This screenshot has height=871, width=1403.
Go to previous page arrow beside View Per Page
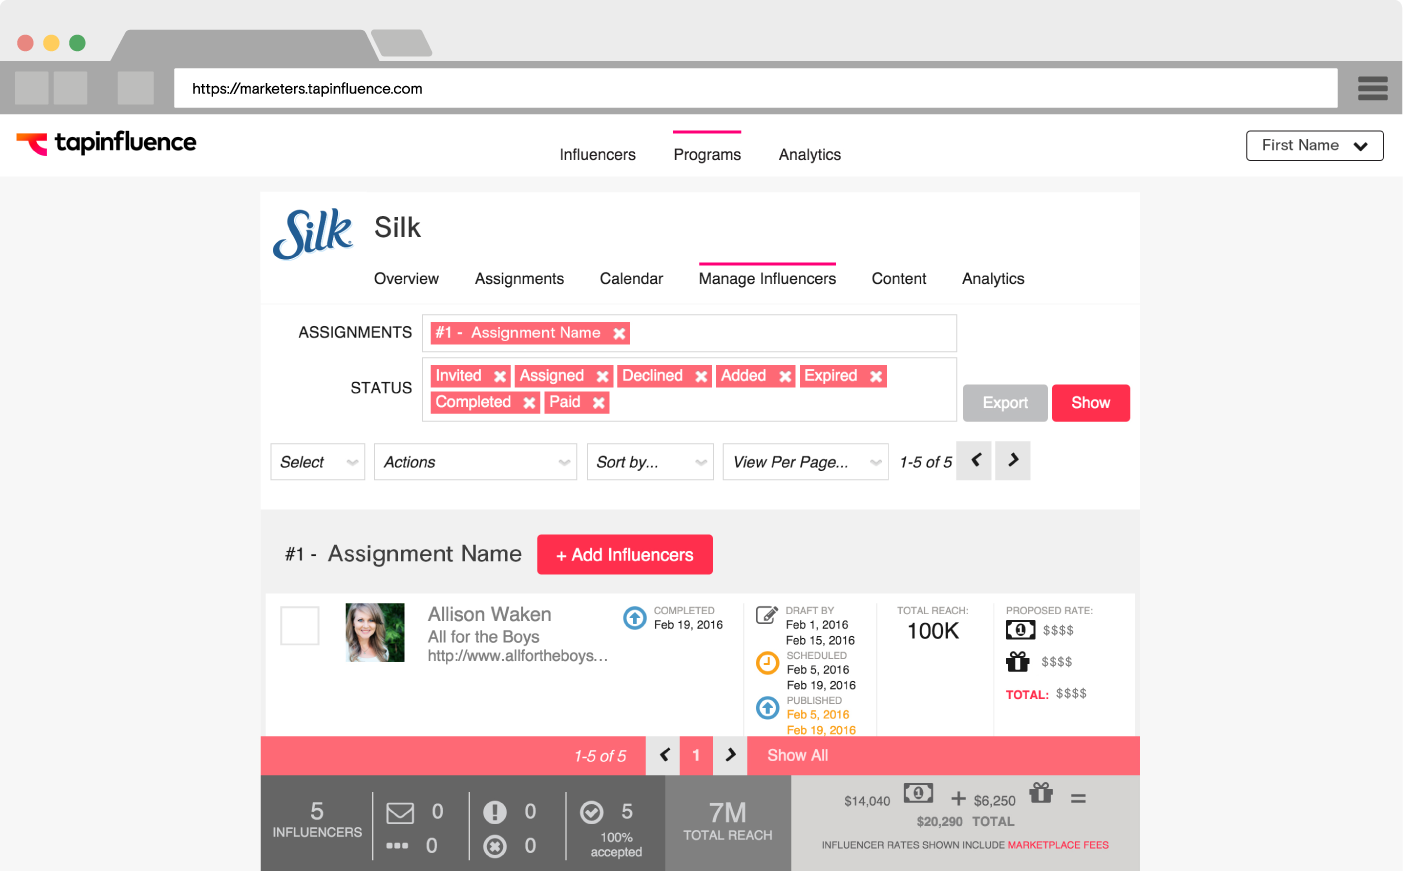coord(974,460)
